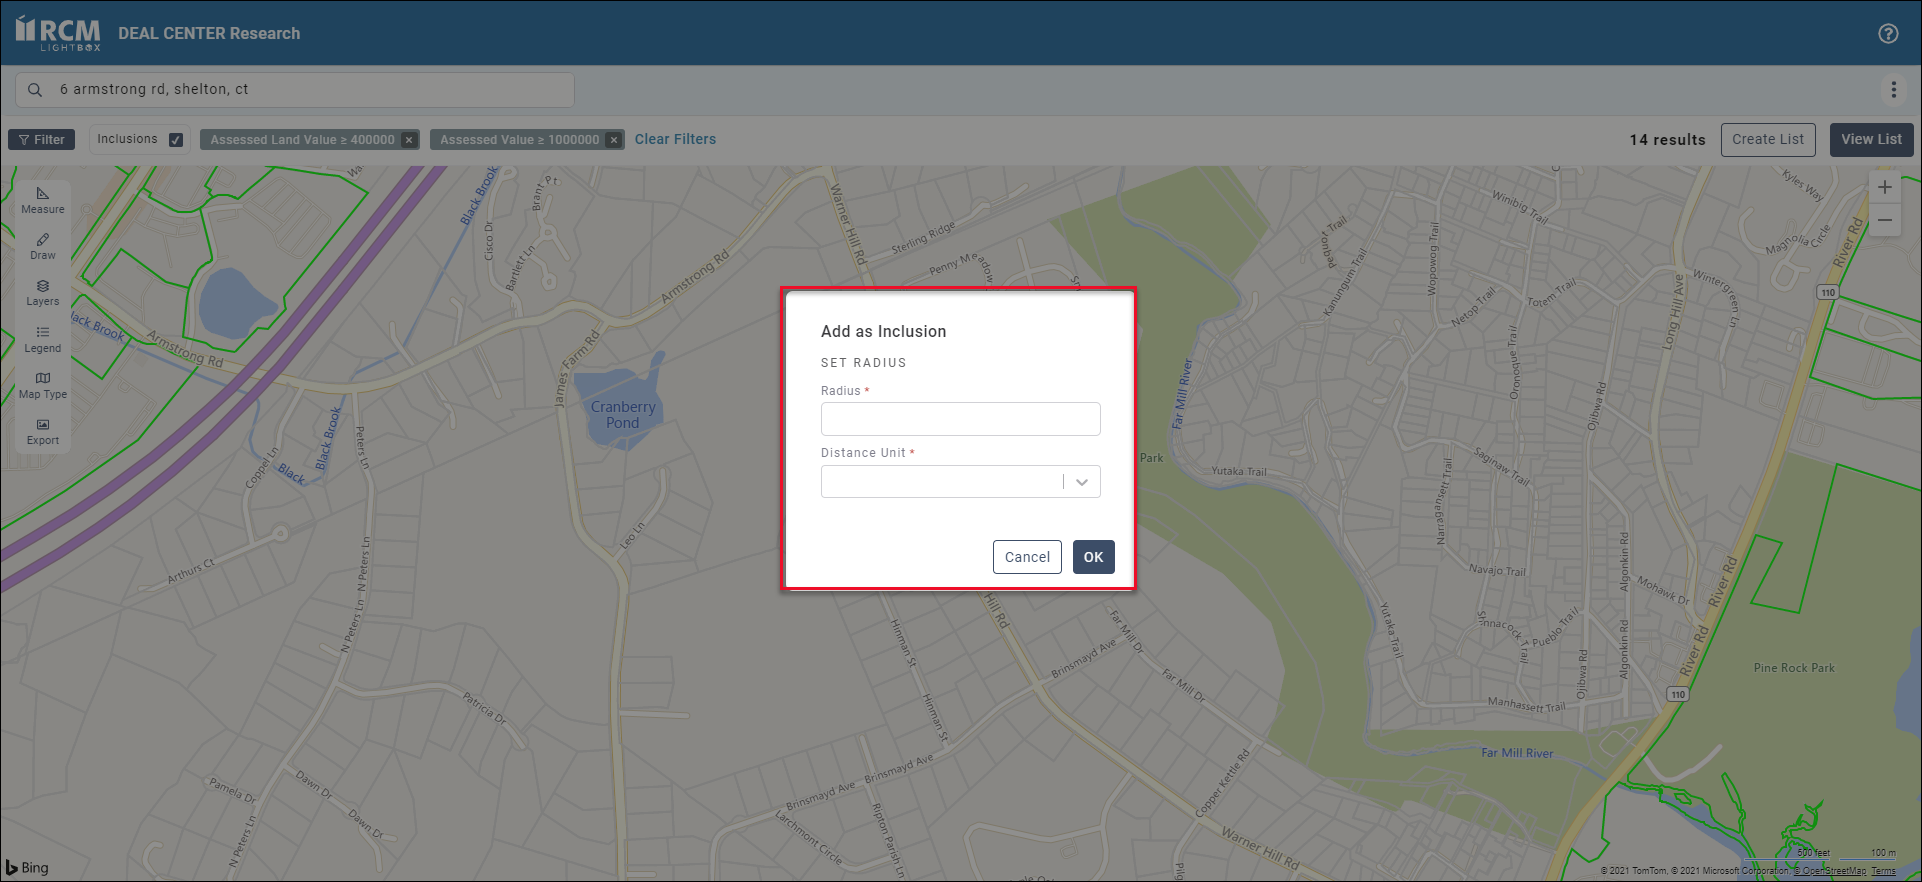The width and height of the screenshot is (1922, 882).
Task: Open the Layers panel
Action: point(42,292)
